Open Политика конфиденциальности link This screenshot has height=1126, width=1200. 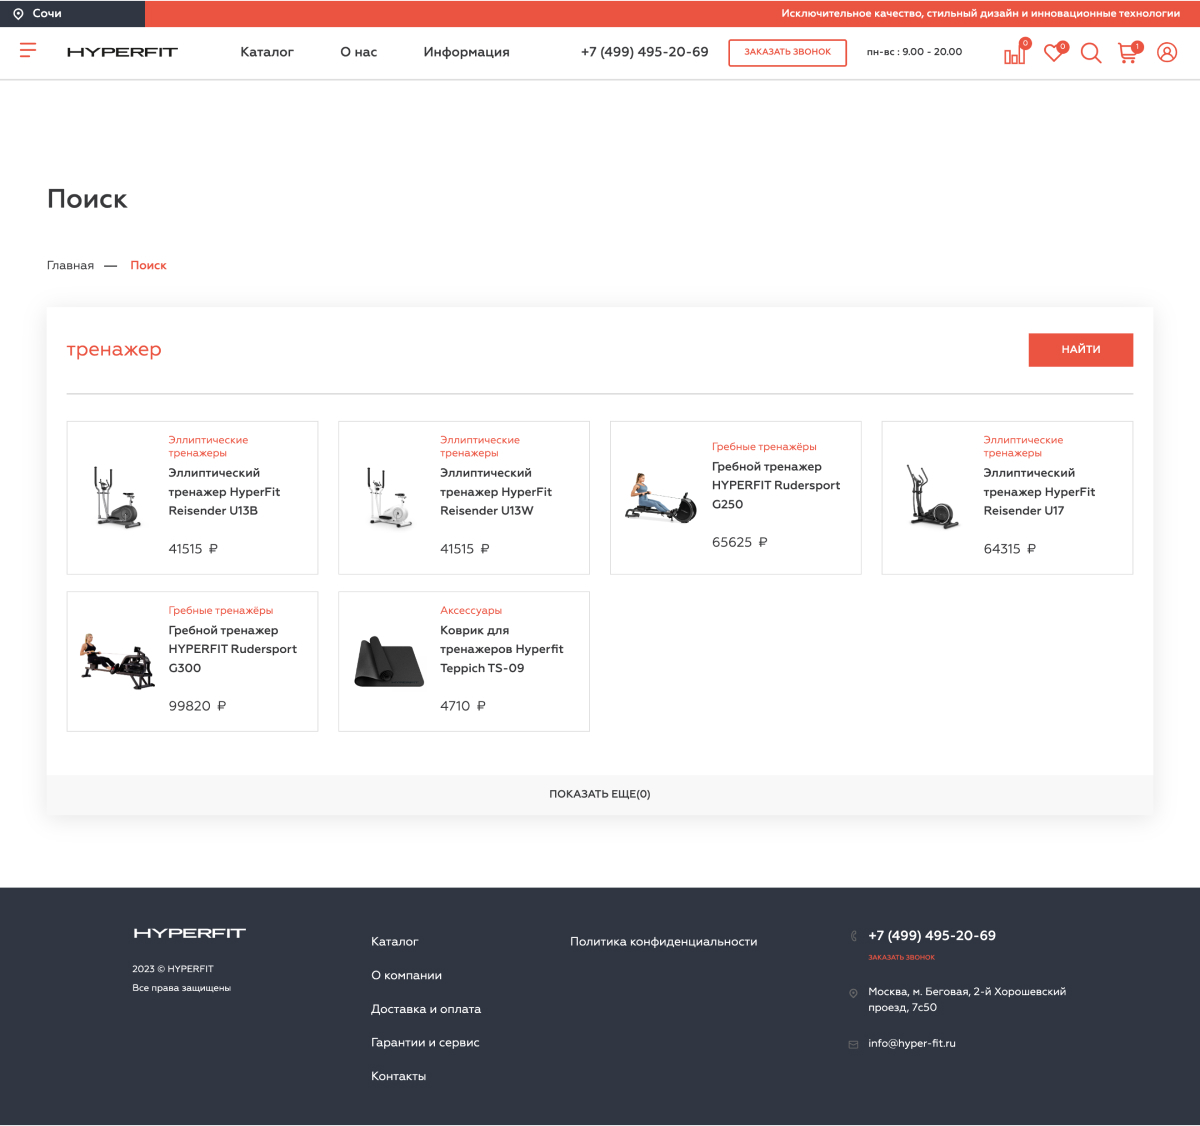(x=664, y=942)
